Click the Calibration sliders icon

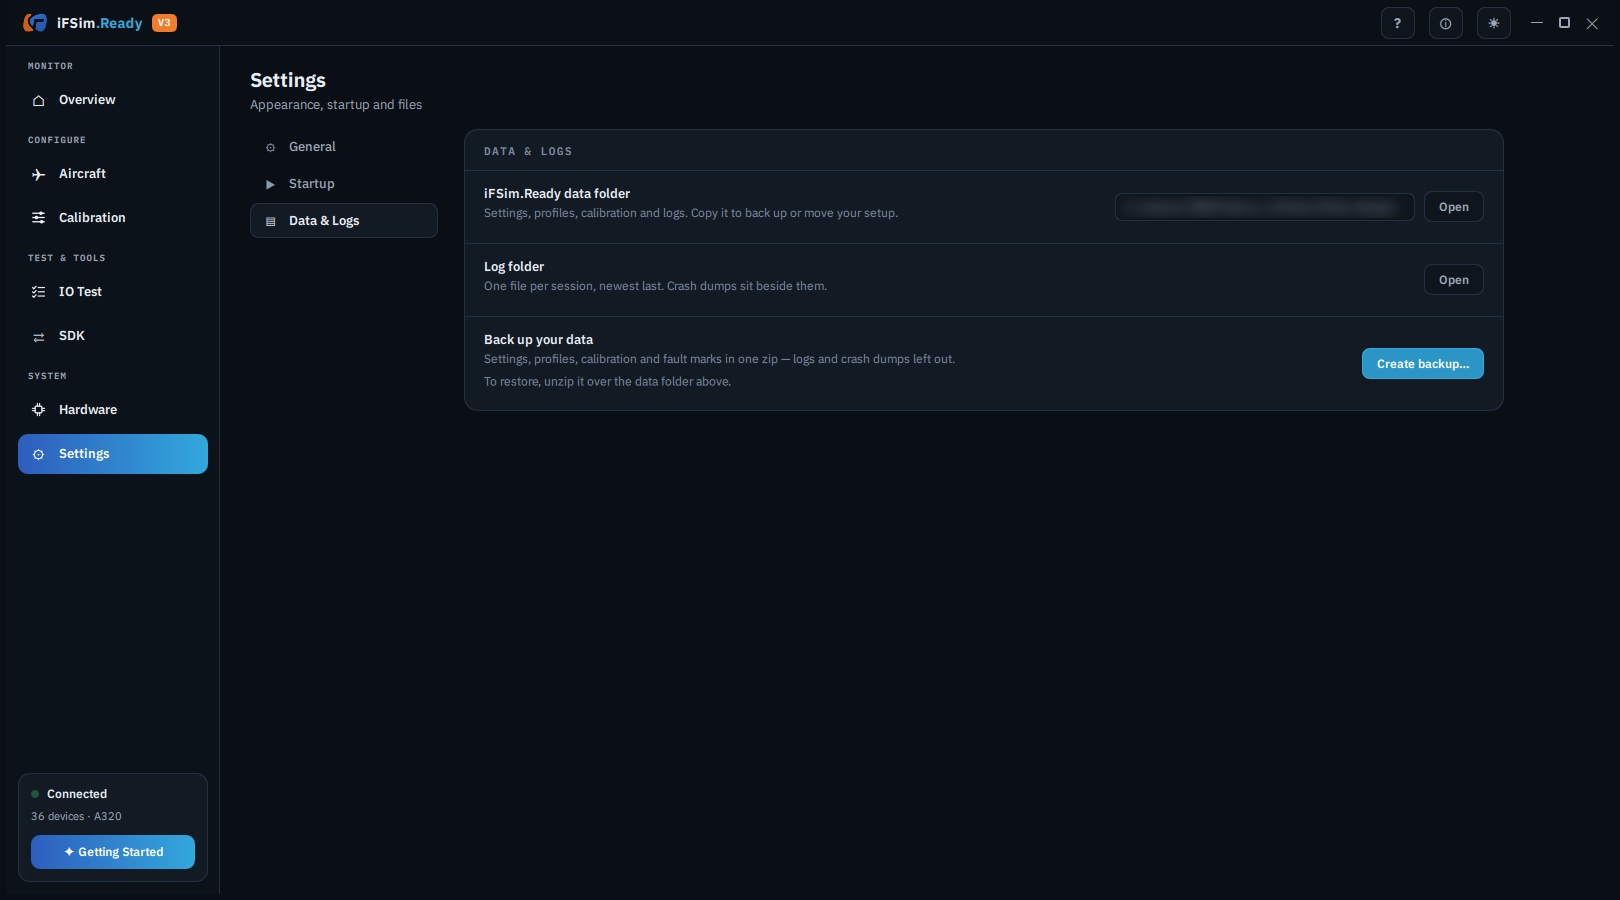coord(39,218)
